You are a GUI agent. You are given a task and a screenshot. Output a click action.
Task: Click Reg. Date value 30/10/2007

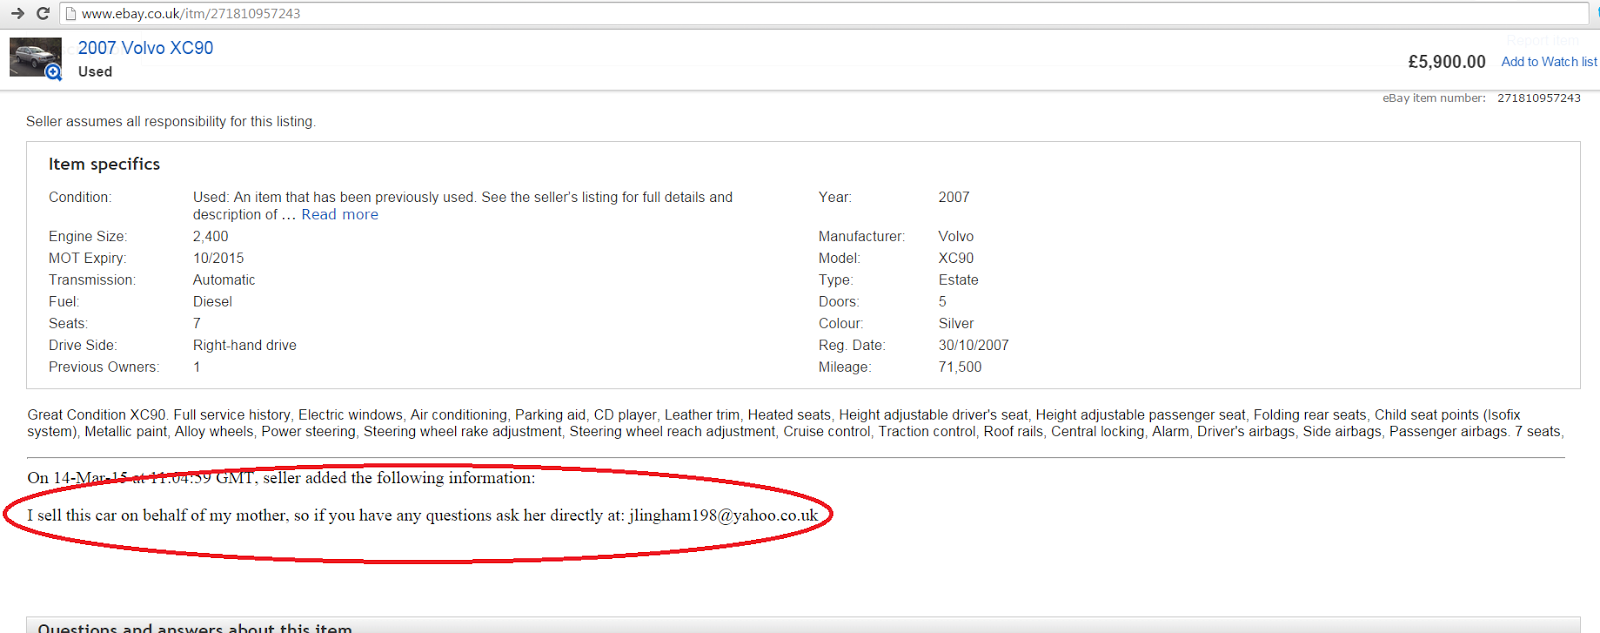[x=973, y=346]
